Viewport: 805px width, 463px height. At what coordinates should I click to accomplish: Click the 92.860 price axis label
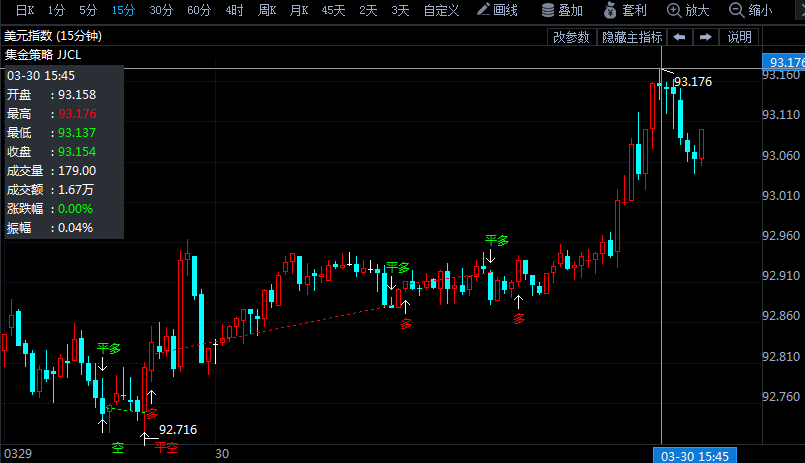click(x=781, y=316)
